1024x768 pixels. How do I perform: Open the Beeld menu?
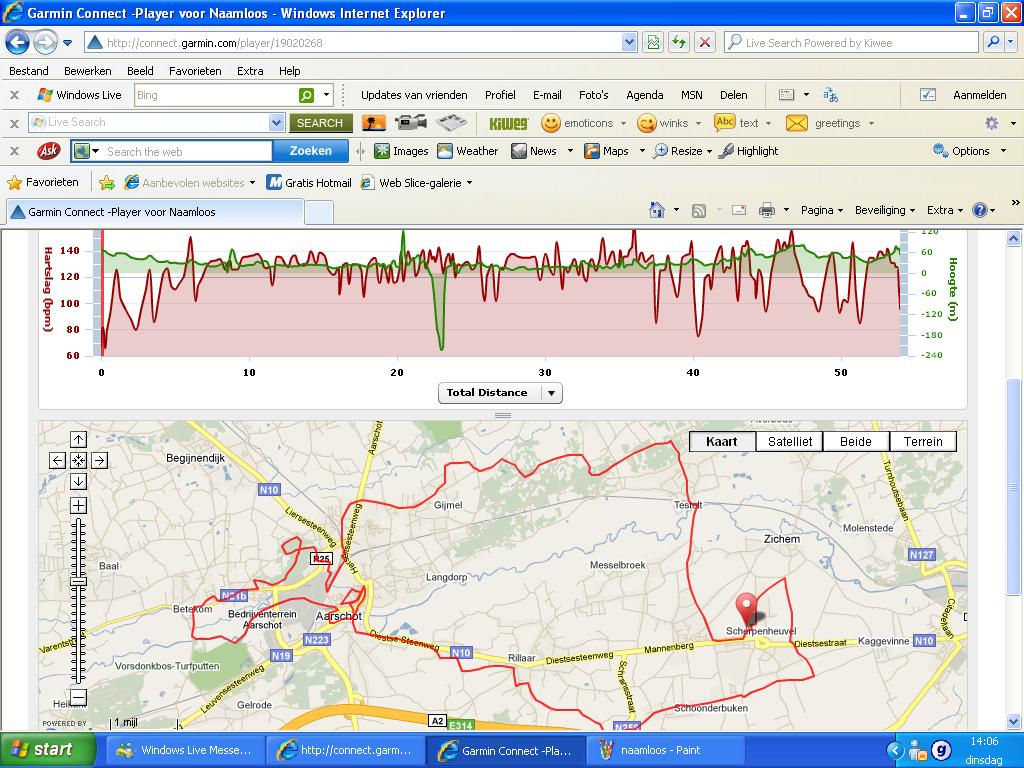[140, 71]
